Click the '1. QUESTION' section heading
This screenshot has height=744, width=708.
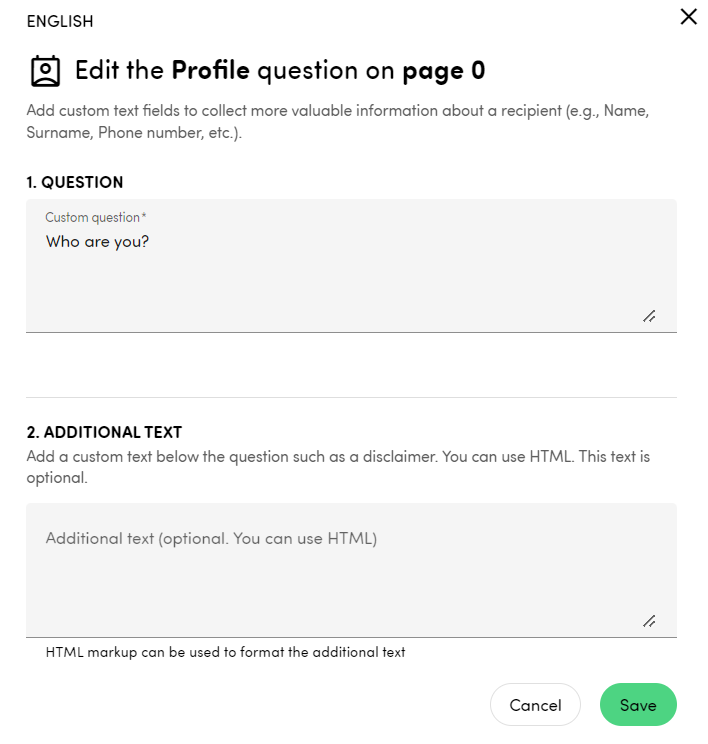75,182
